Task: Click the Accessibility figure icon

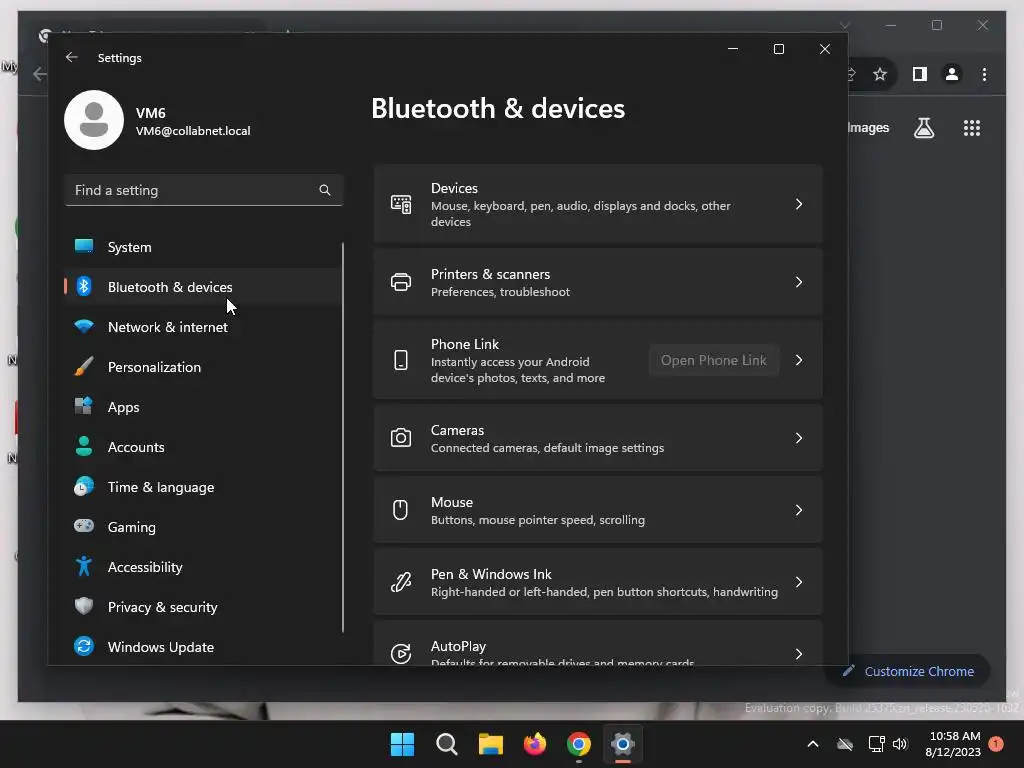Action: pos(84,566)
